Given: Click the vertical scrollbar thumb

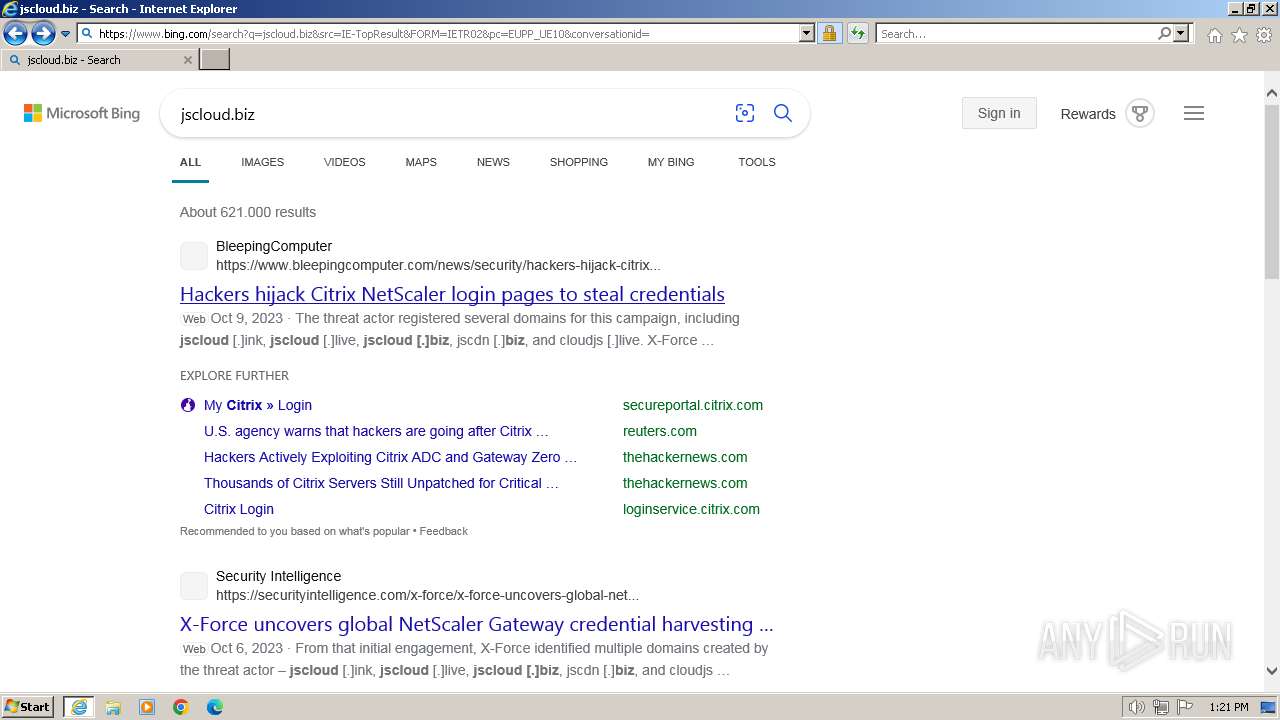Looking at the screenshot, I should tap(1272, 190).
